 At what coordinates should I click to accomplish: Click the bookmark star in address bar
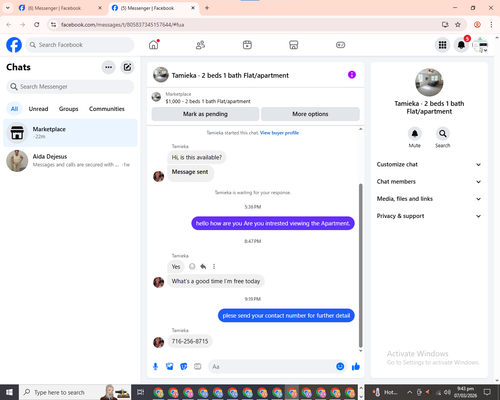(x=458, y=25)
